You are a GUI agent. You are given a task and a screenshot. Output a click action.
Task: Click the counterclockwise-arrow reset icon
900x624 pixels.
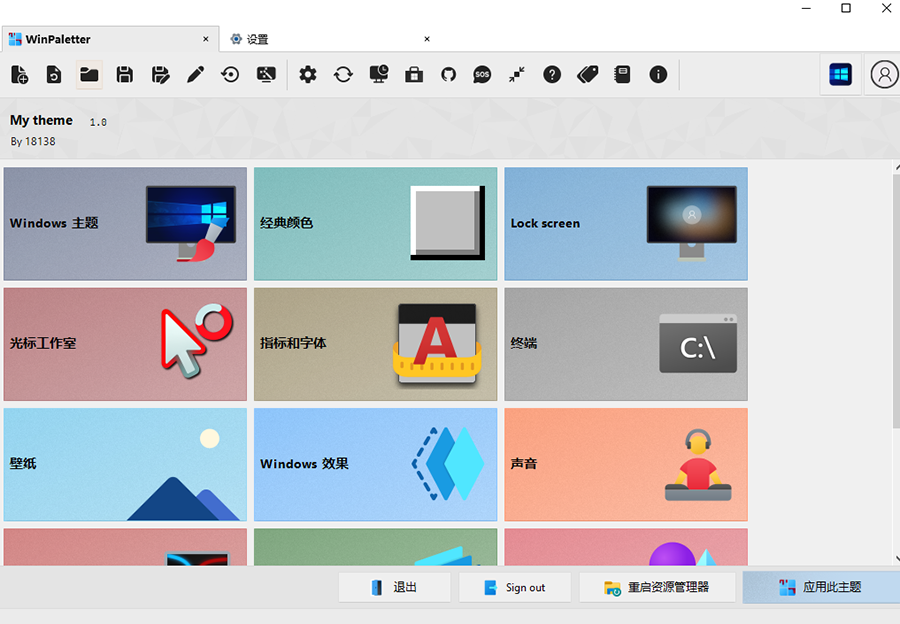pos(230,75)
